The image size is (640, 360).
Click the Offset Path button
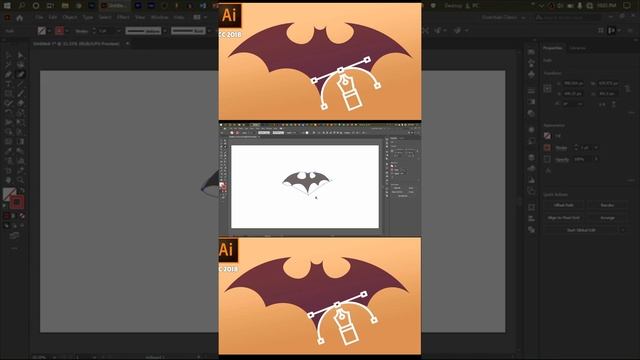564,205
